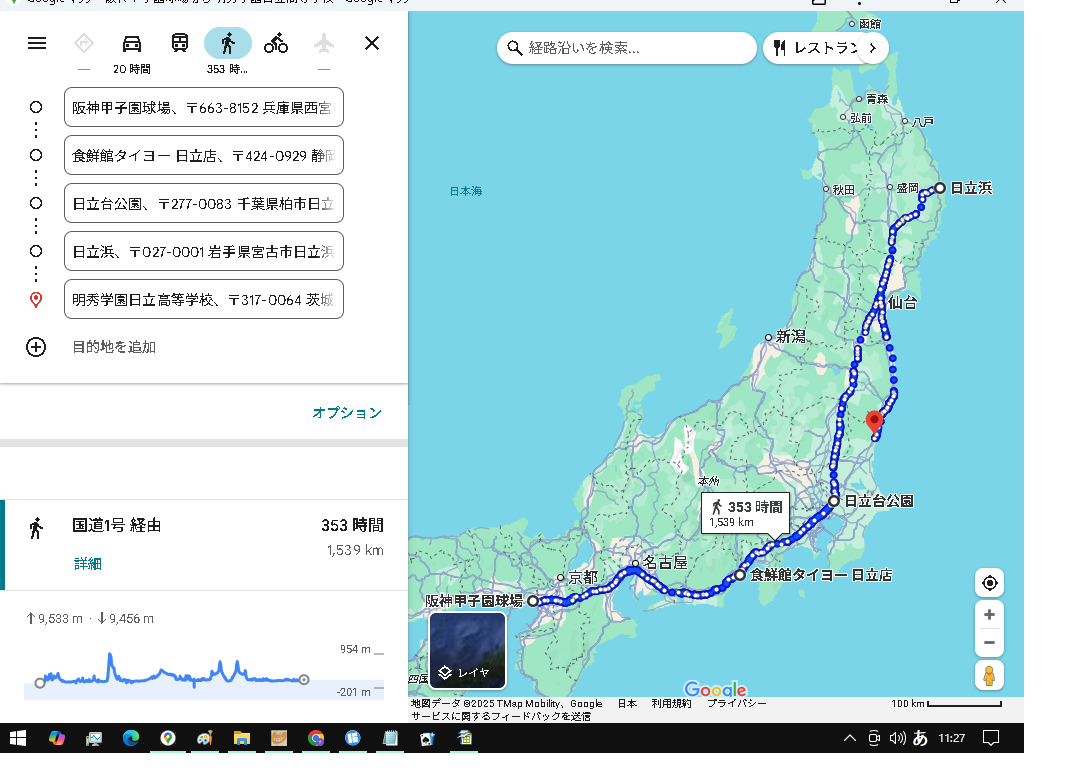Click the add destination plus icon

click(36, 347)
